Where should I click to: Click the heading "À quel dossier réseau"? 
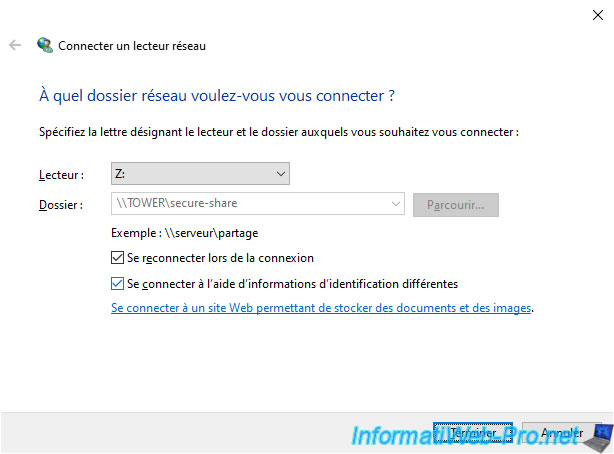(x=216, y=96)
